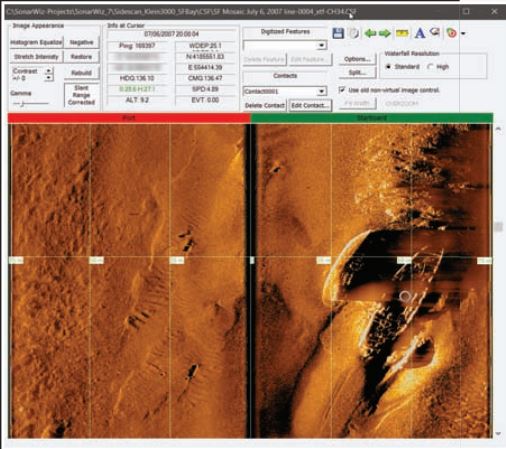Increase Contrast with the up stepper arrow
The image size is (506, 449).
pos(49,70)
